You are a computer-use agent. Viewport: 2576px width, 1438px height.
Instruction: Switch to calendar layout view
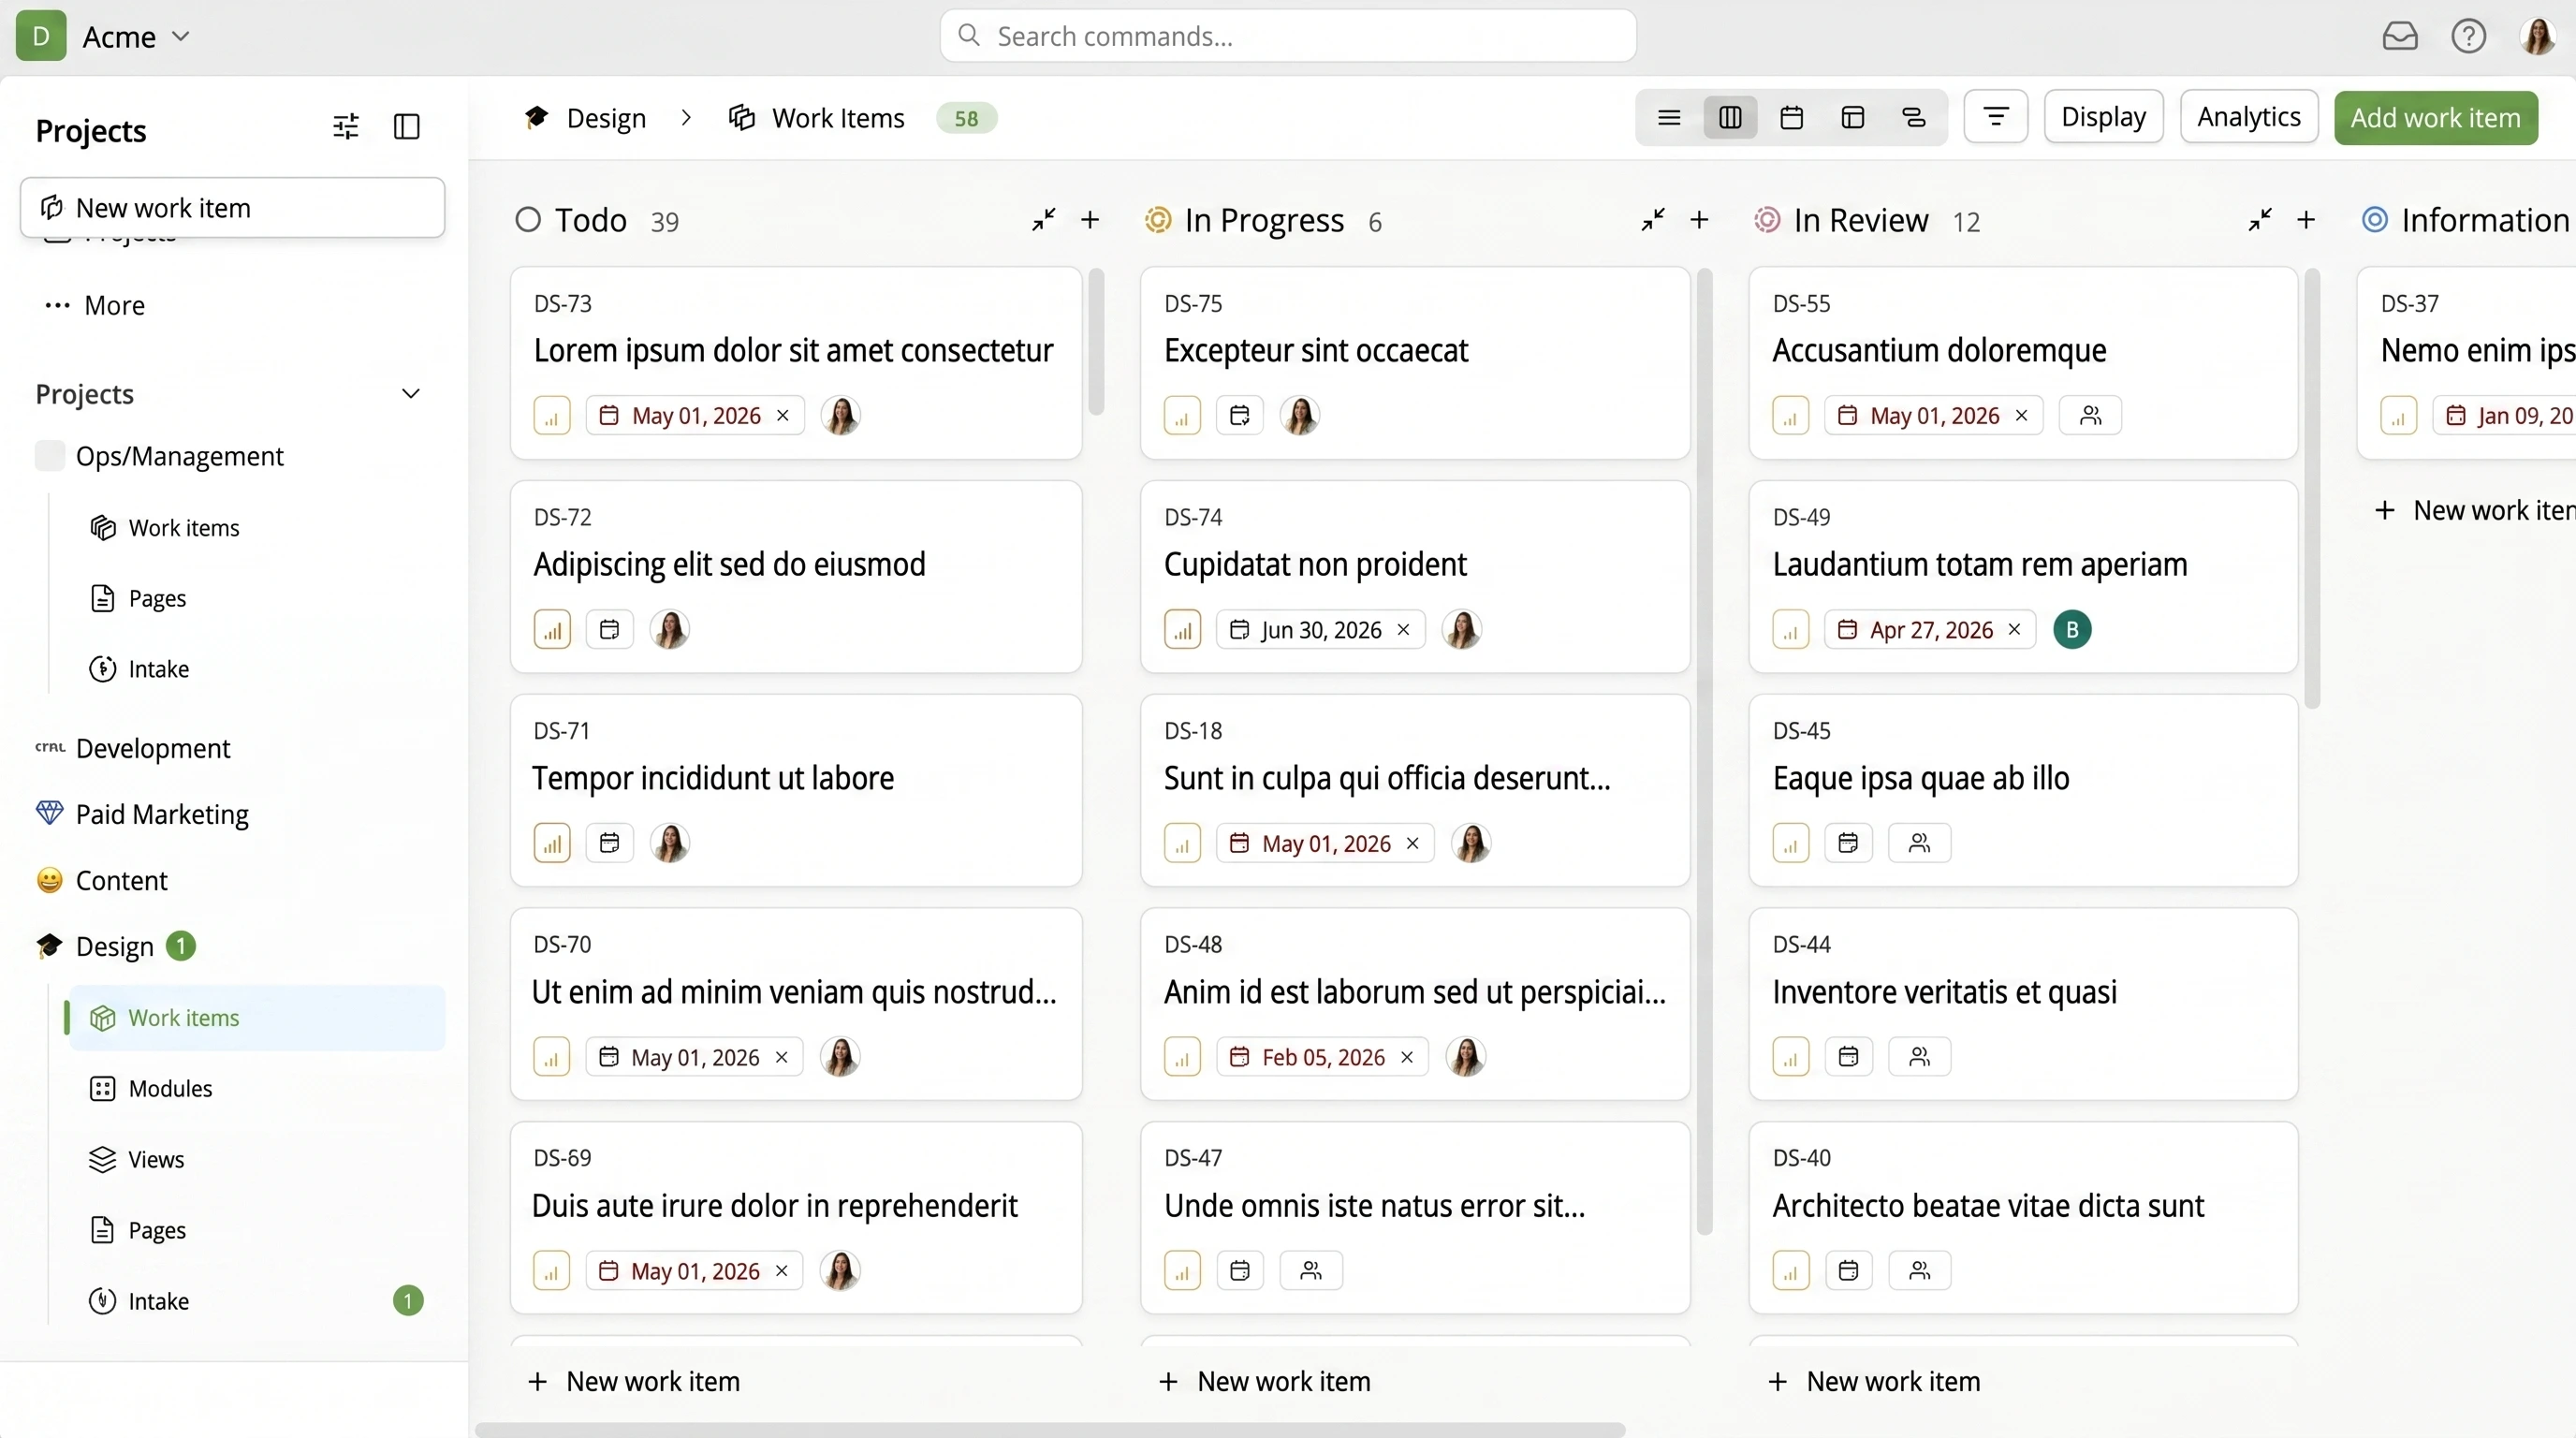(1791, 118)
